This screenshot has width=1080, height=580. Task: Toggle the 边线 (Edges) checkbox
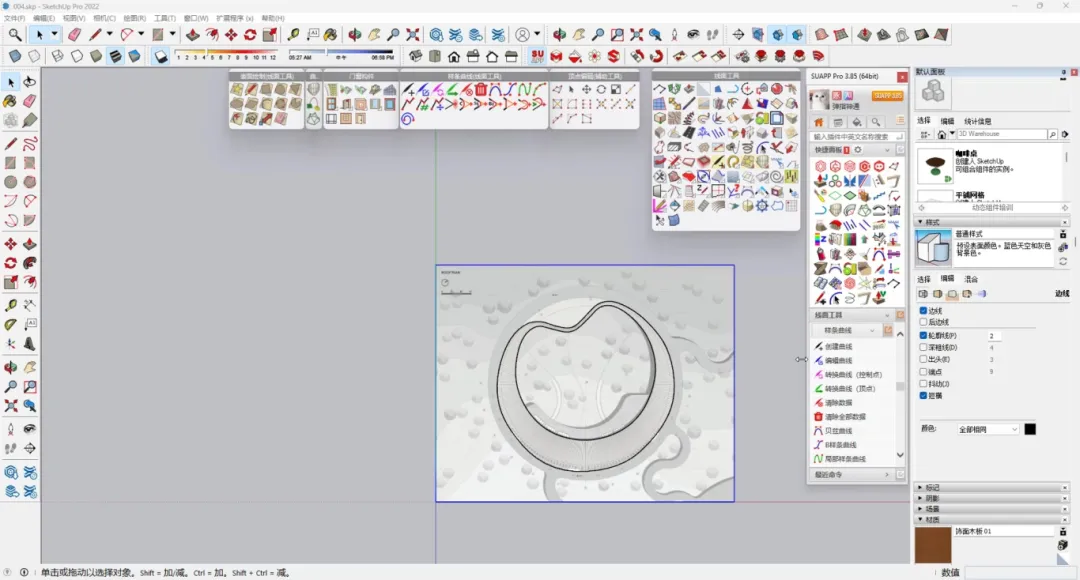click(x=923, y=311)
